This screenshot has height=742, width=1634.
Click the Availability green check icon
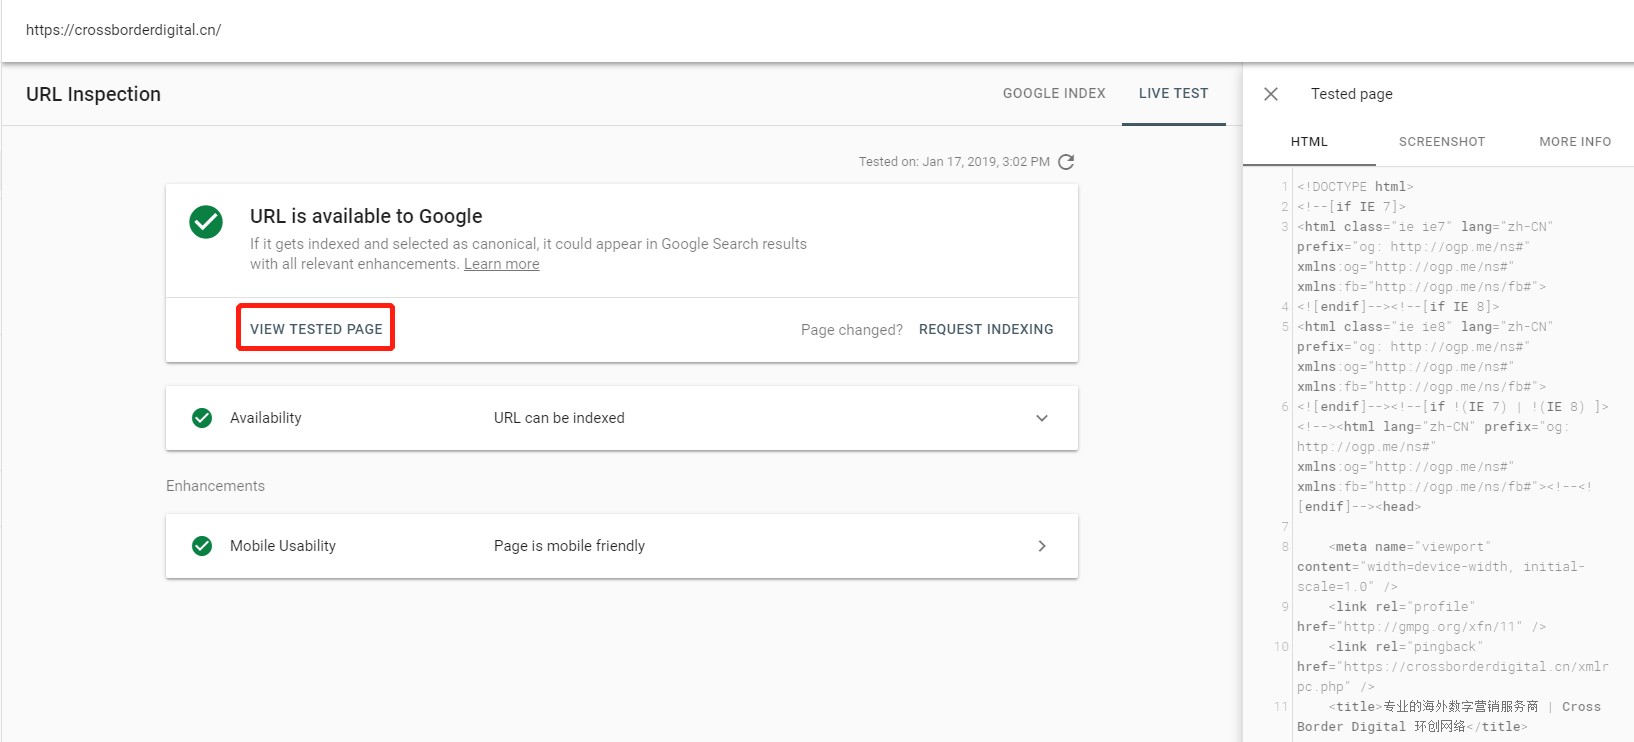[202, 418]
